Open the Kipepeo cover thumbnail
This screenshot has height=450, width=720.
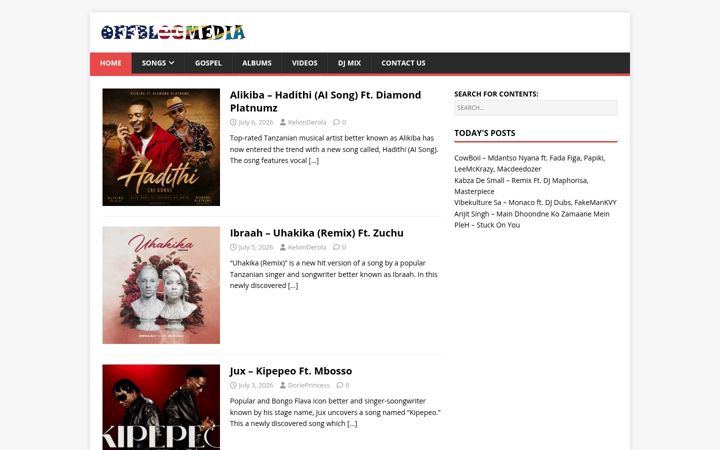click(x=161, y=407)
